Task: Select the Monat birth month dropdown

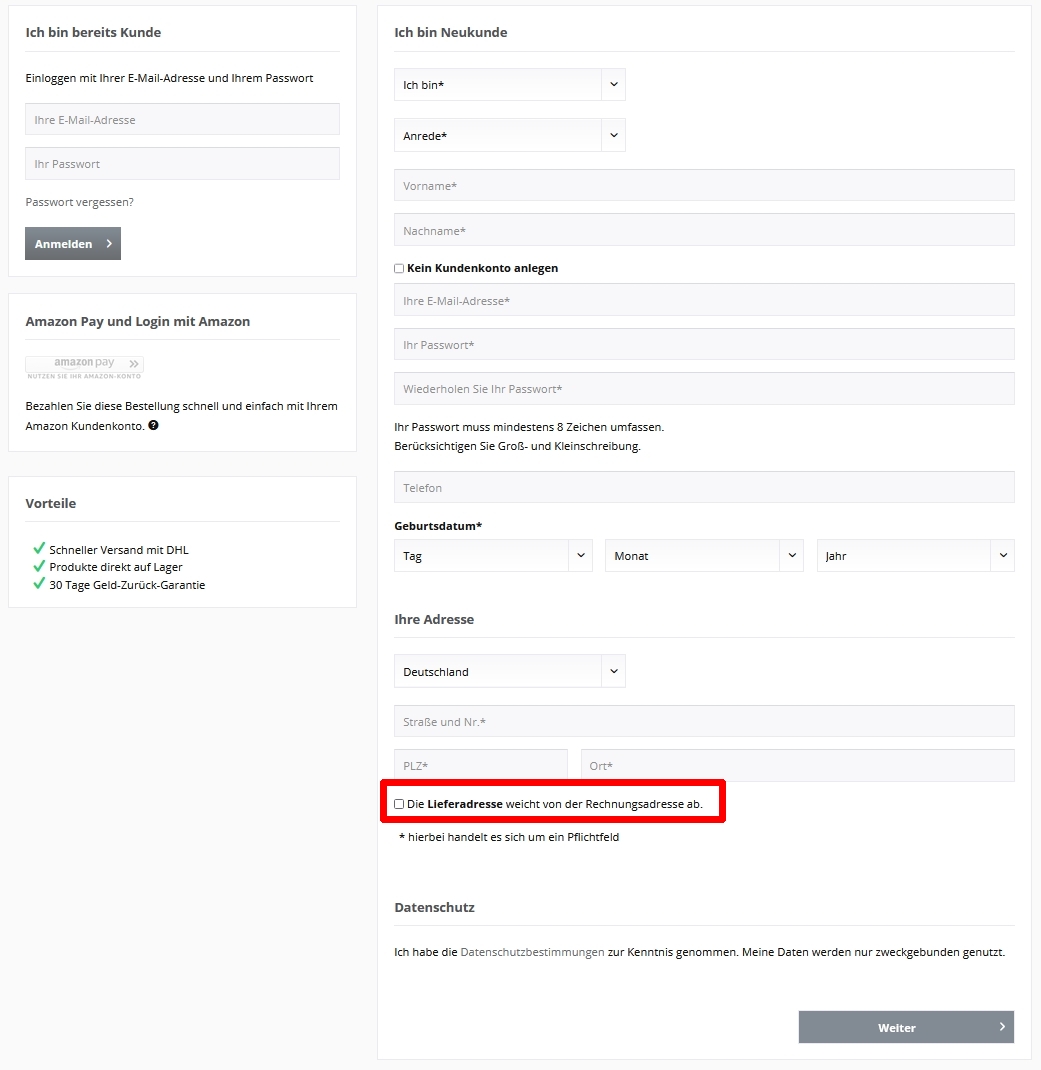Action: click(704, 556)
